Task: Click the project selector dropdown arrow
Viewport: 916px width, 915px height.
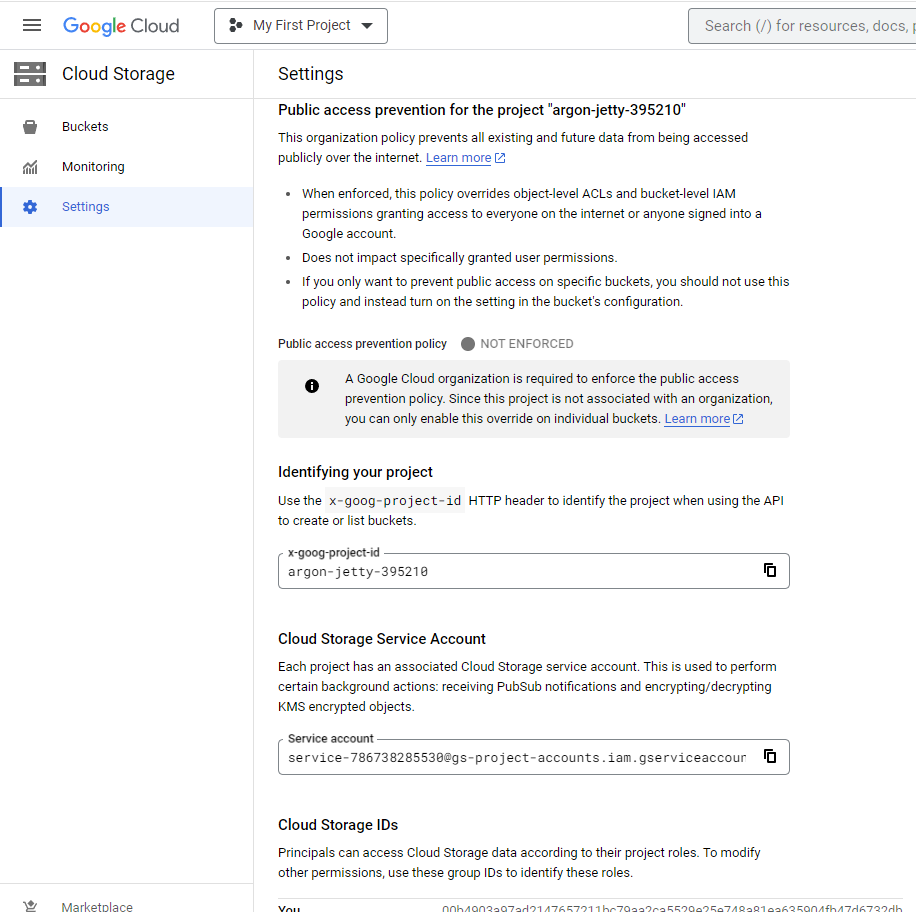Action: pyautogui.click(x=367, y=26)
